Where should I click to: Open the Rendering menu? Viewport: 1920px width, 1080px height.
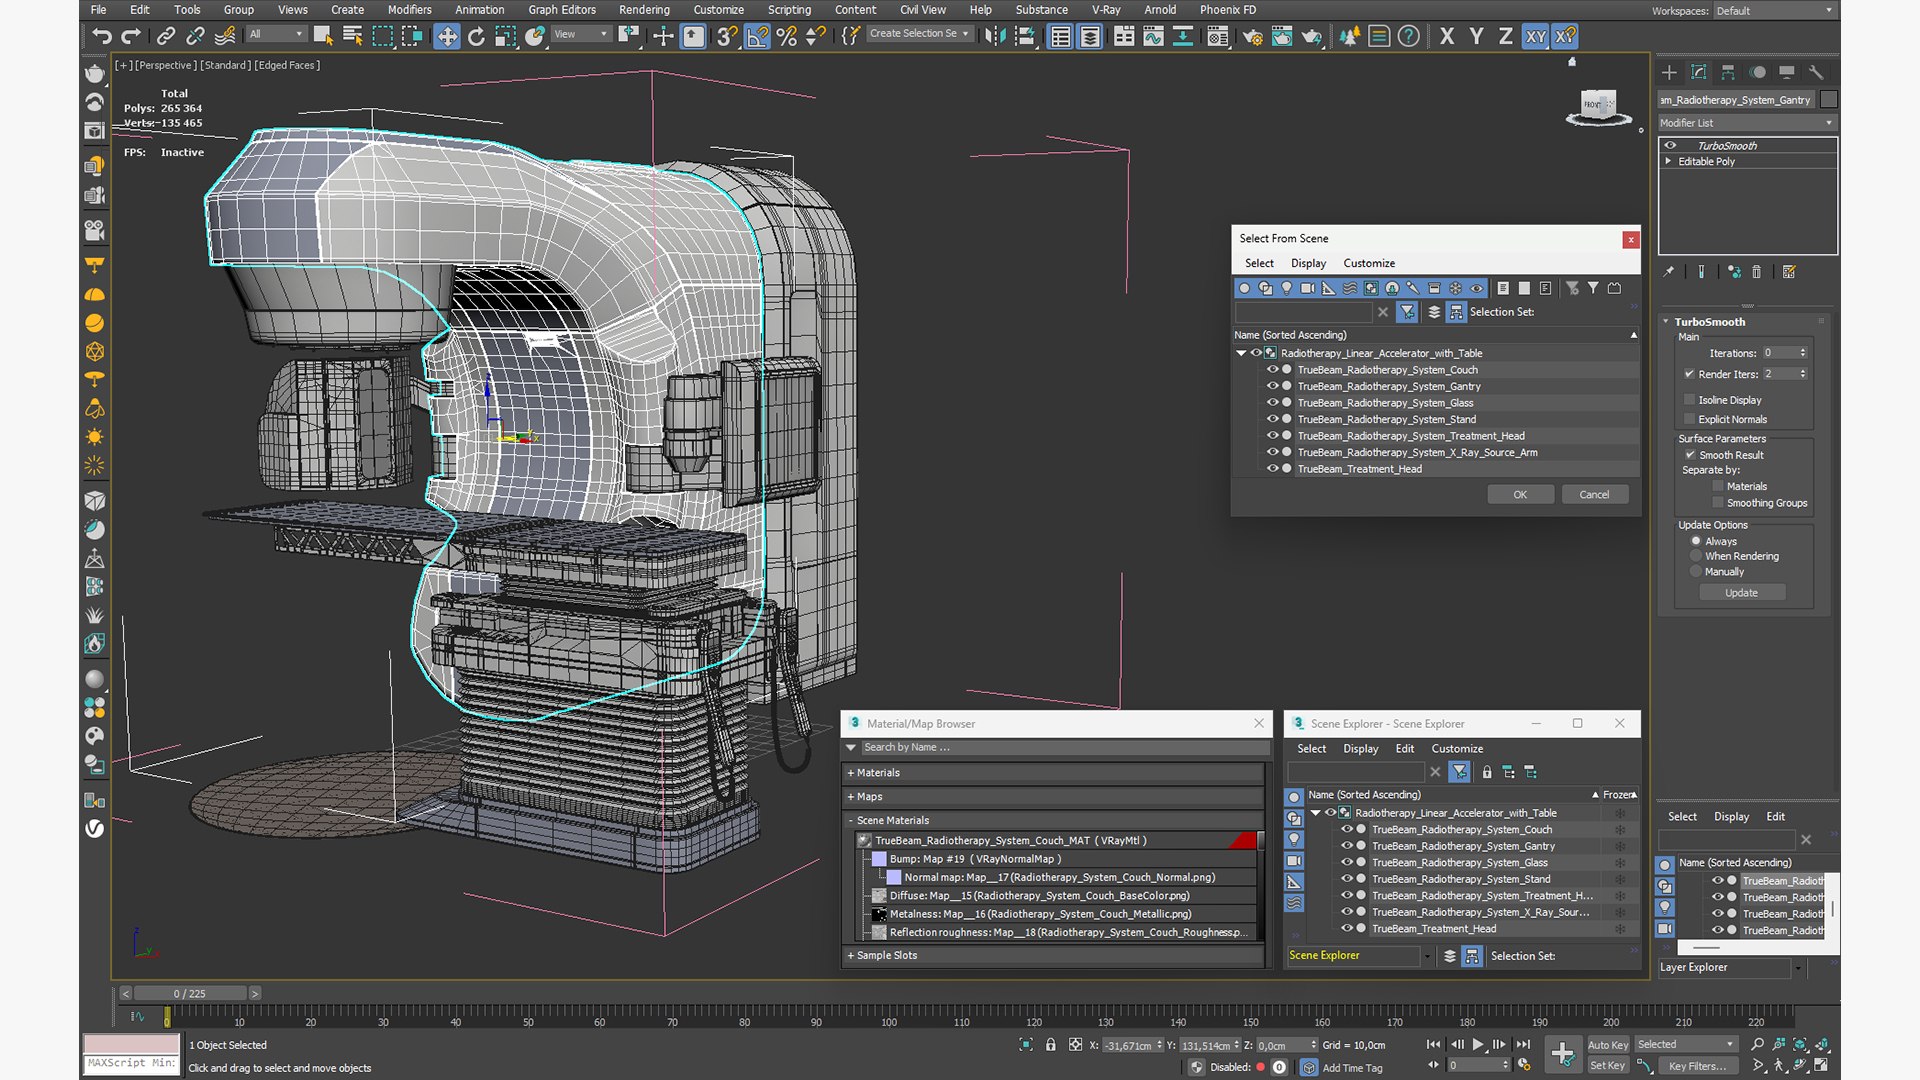644,10
